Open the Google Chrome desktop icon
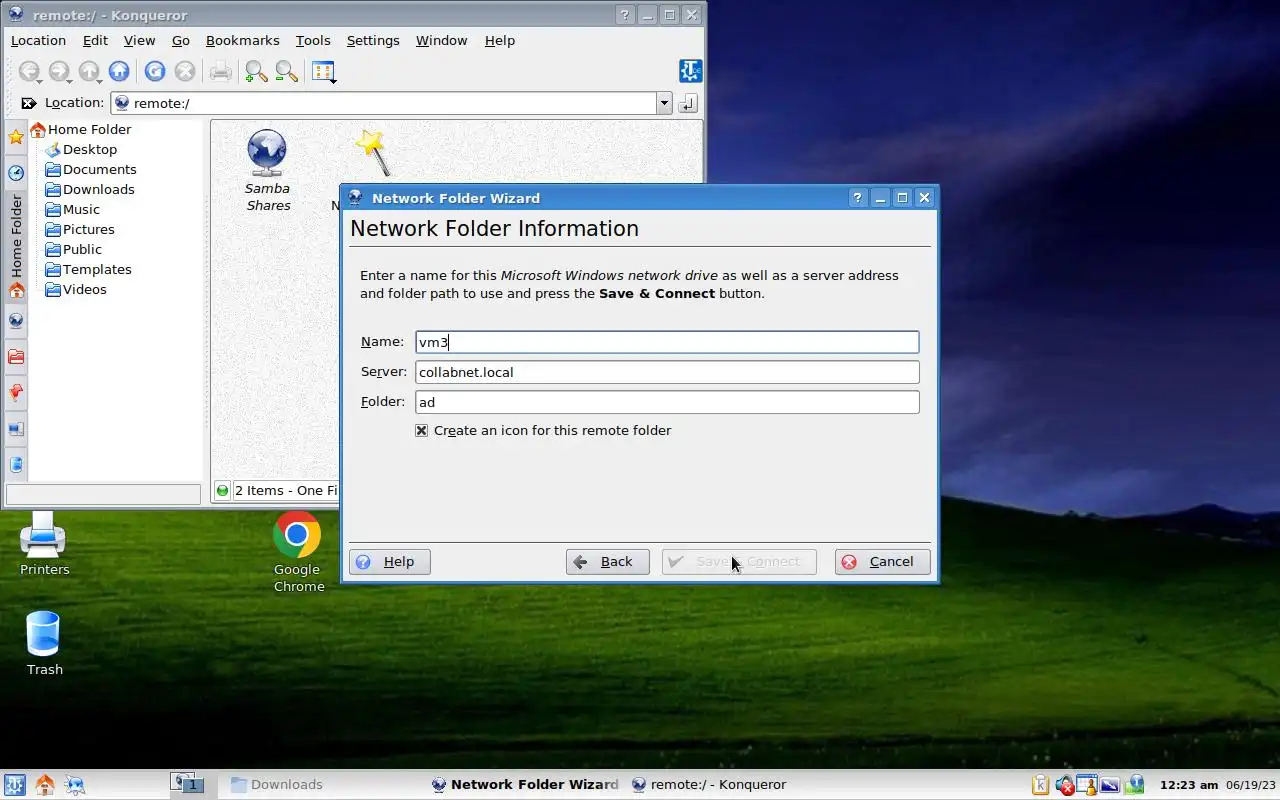The height and width of the screenshot is (800, 1280). tap(298, 552)
